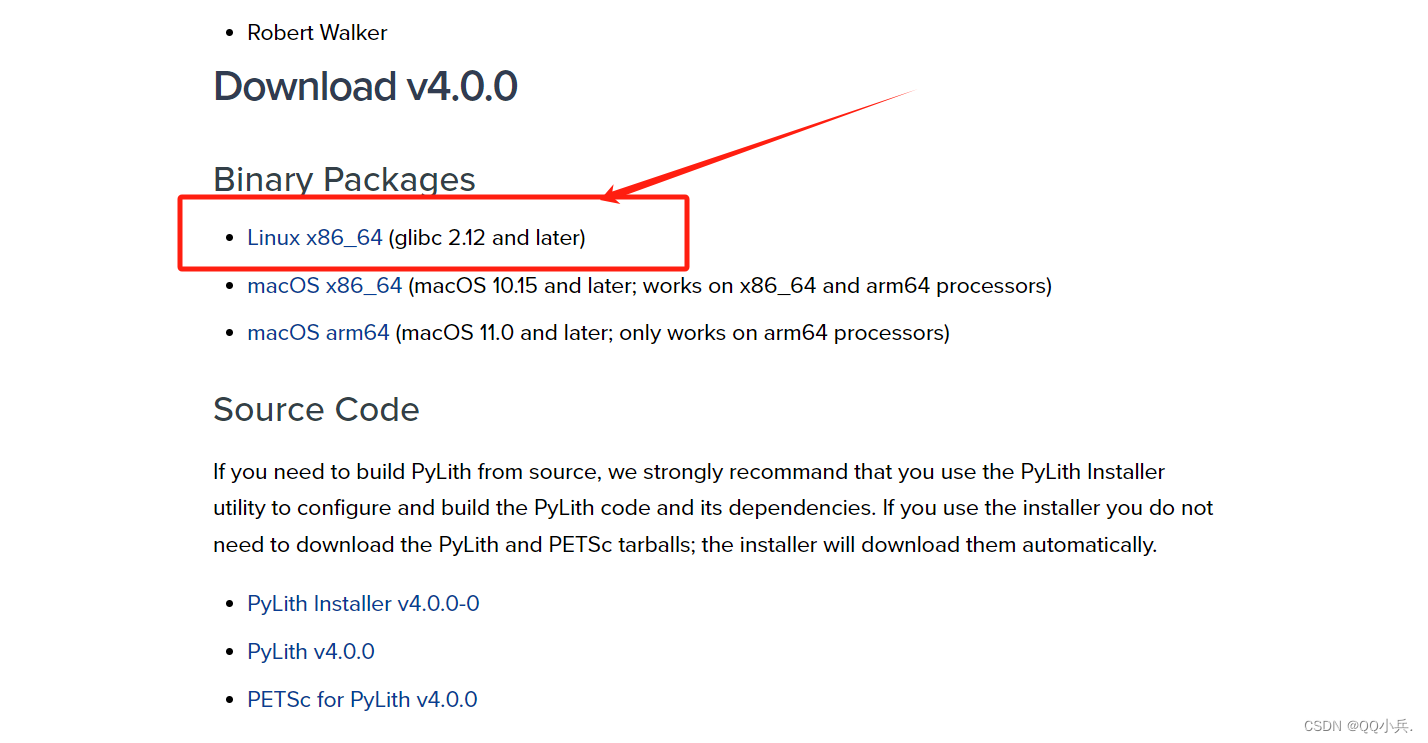The height and width of the screenshot is (743, 1428).
Task: Open the macOS arm64 download link
Action: click(318, 332)
